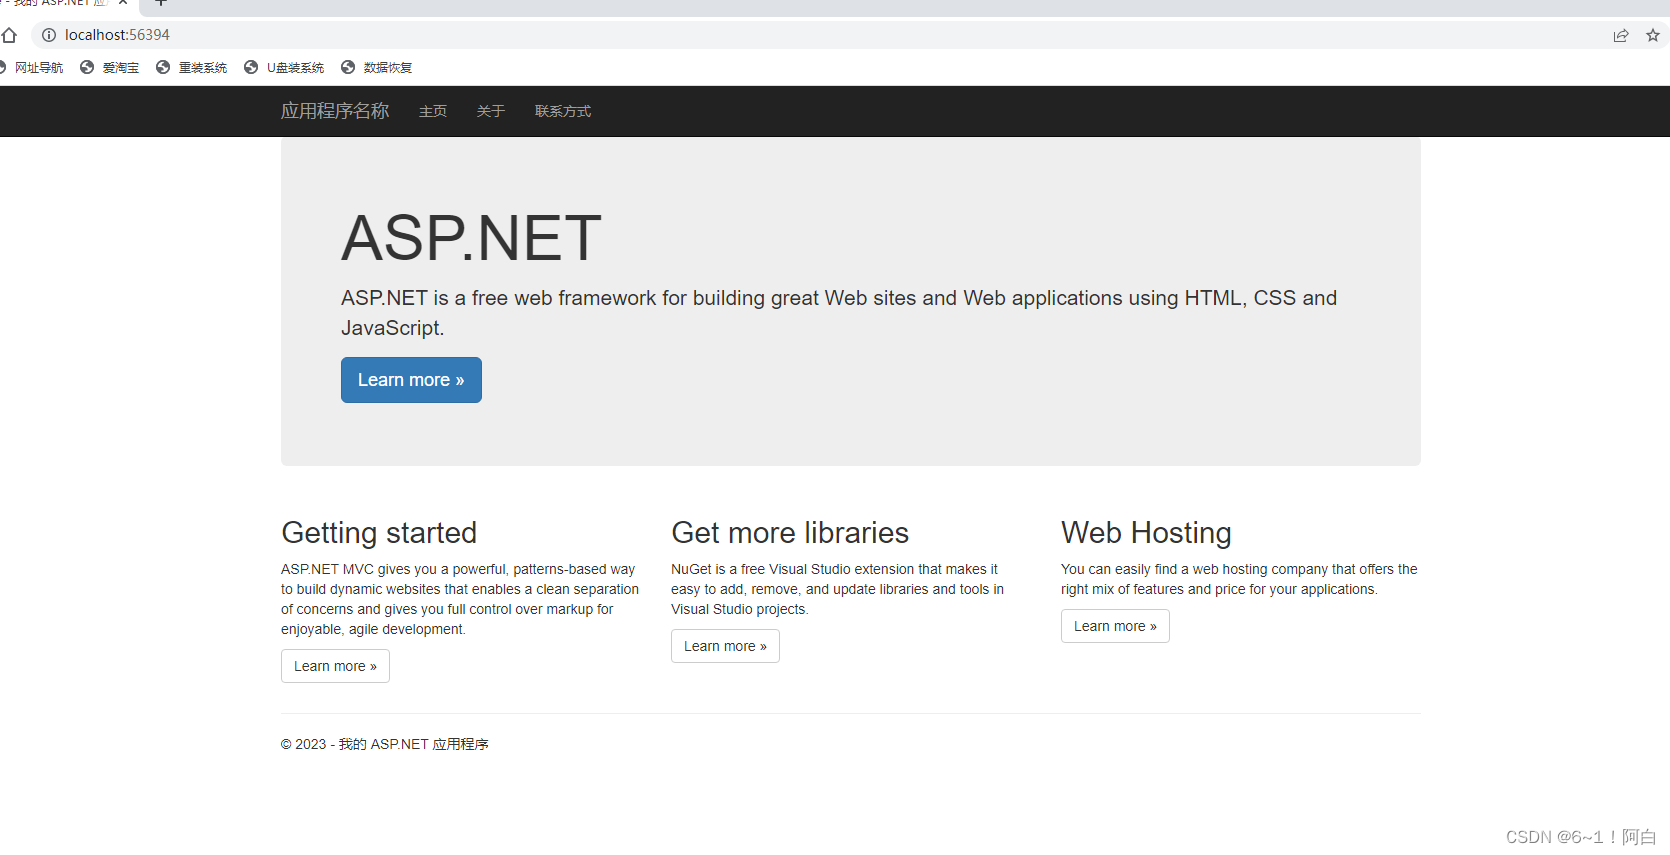Image resolution: width=1670 pixels, height=855 pixels.
Task: Go to the 主页 nav item
Action: click(433, 111)
